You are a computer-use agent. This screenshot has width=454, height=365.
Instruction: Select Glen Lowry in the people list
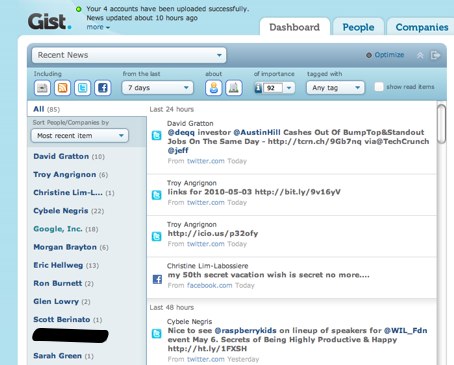(x=62, y=301)
